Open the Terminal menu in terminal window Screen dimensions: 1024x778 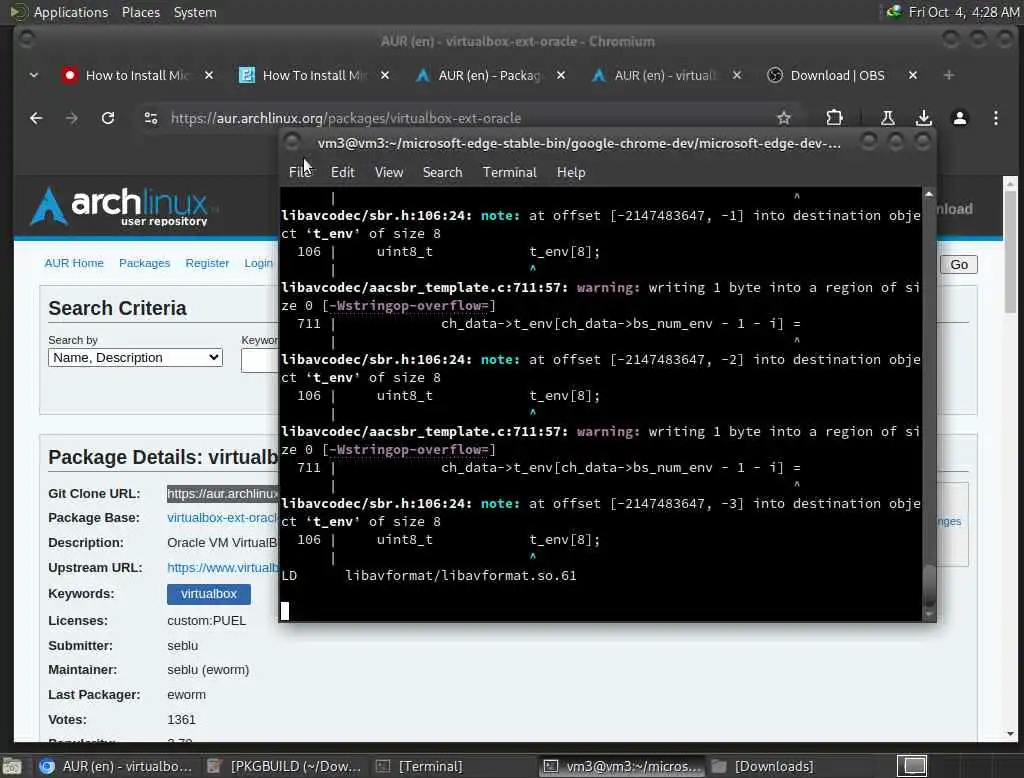pos(509,172)
